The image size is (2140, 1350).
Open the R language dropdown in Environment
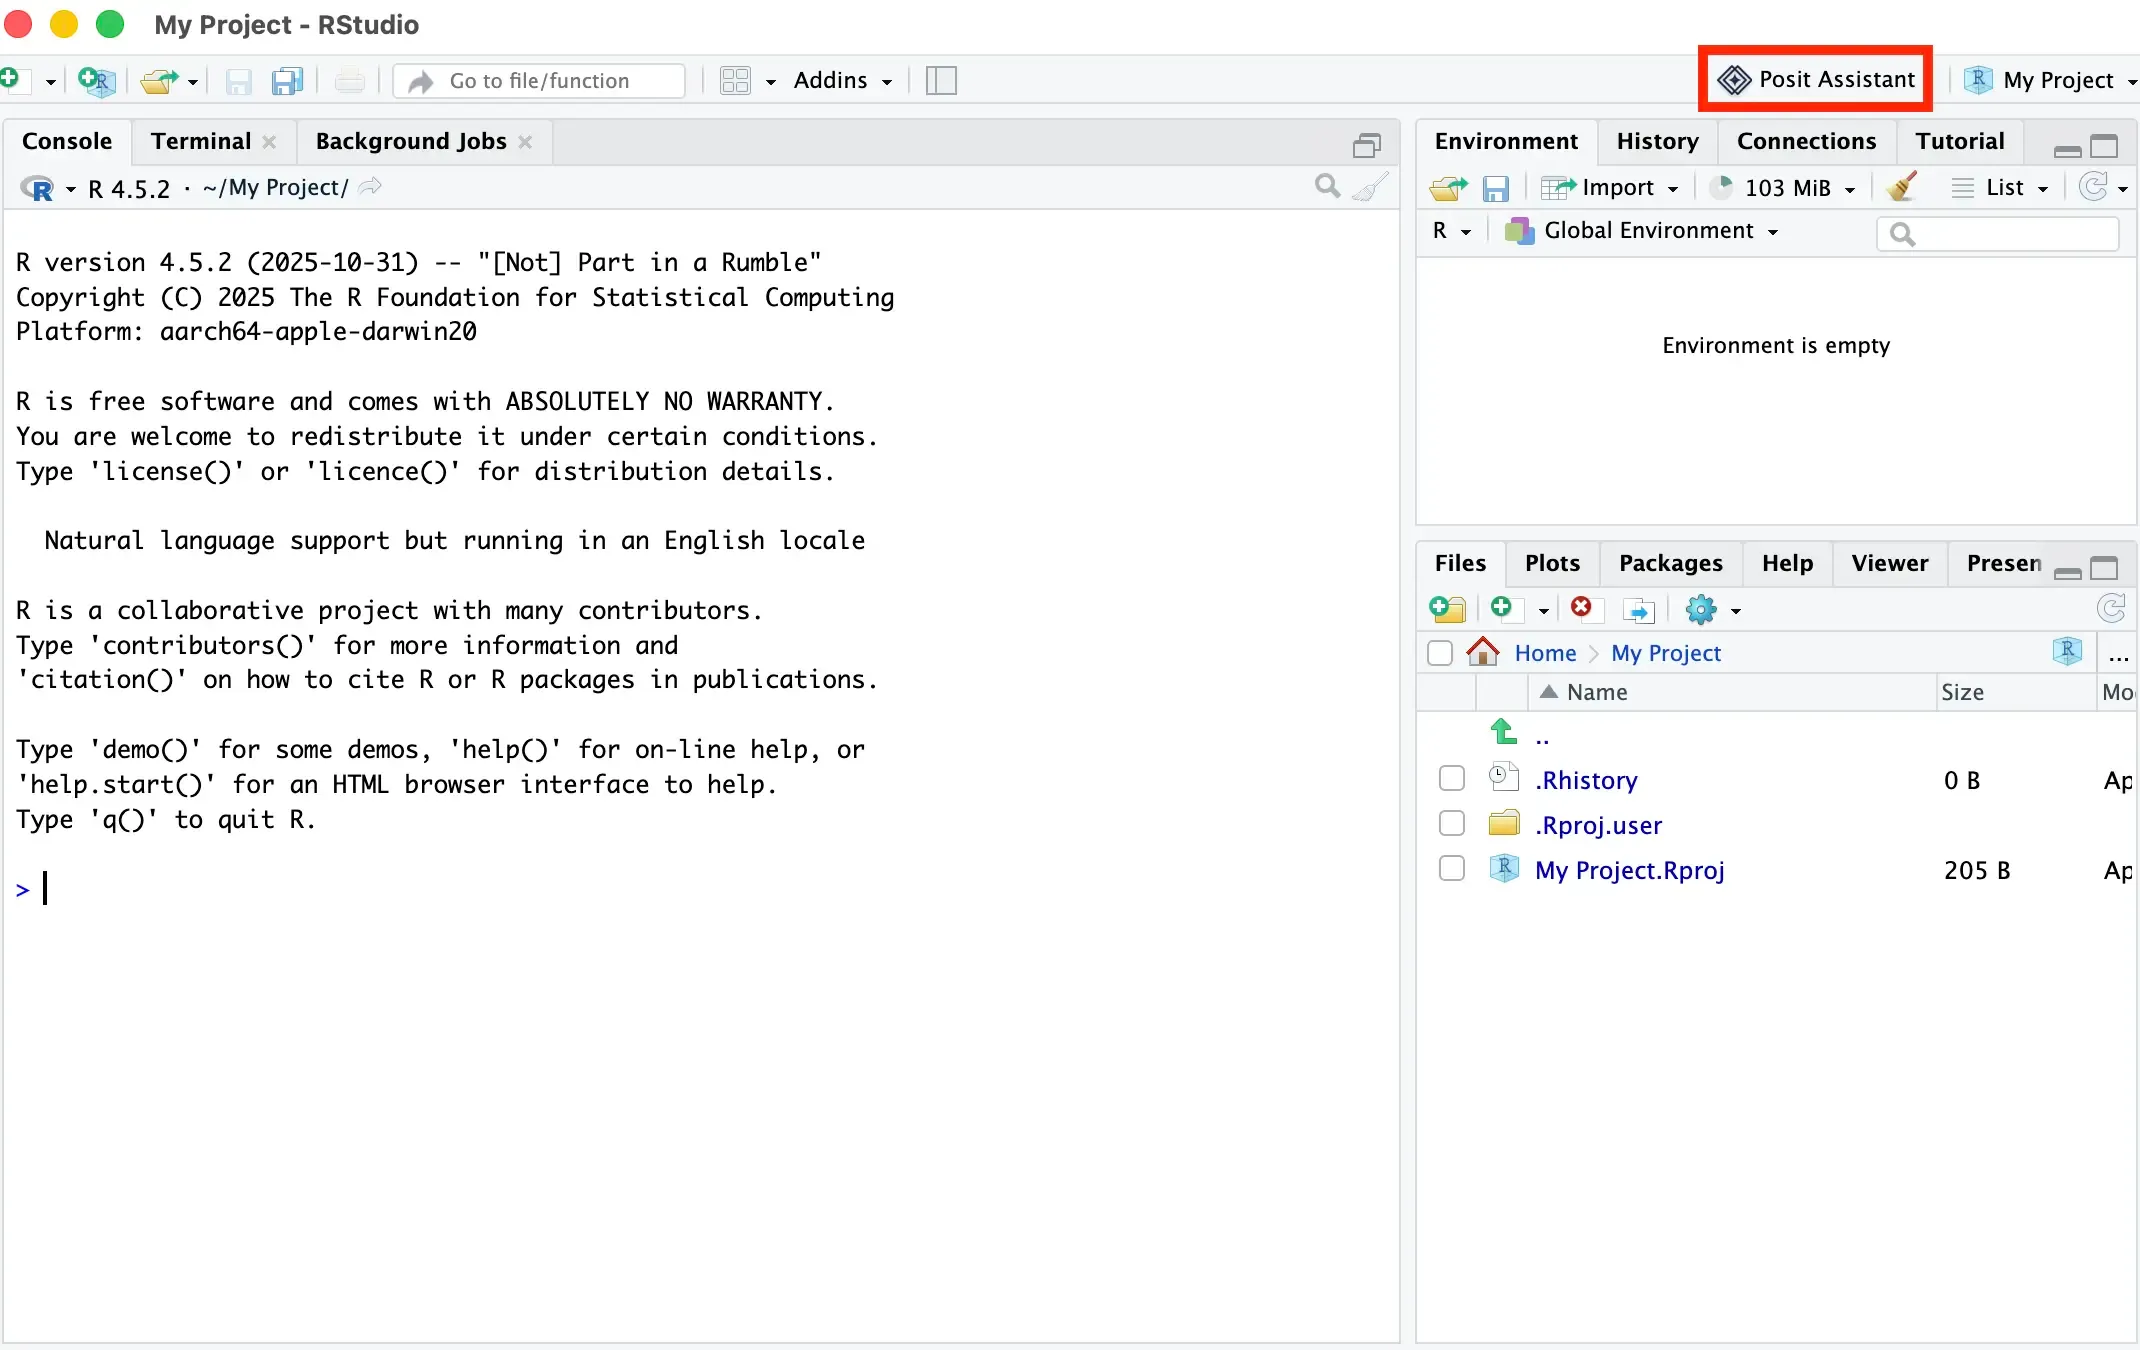pyautogui.click(x=1451, y=231)
